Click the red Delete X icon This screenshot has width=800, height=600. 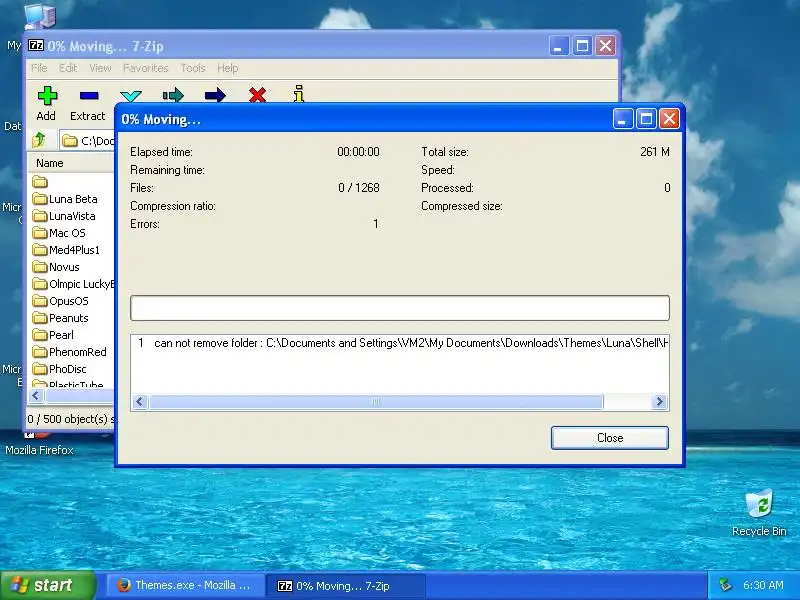point(257,95)
